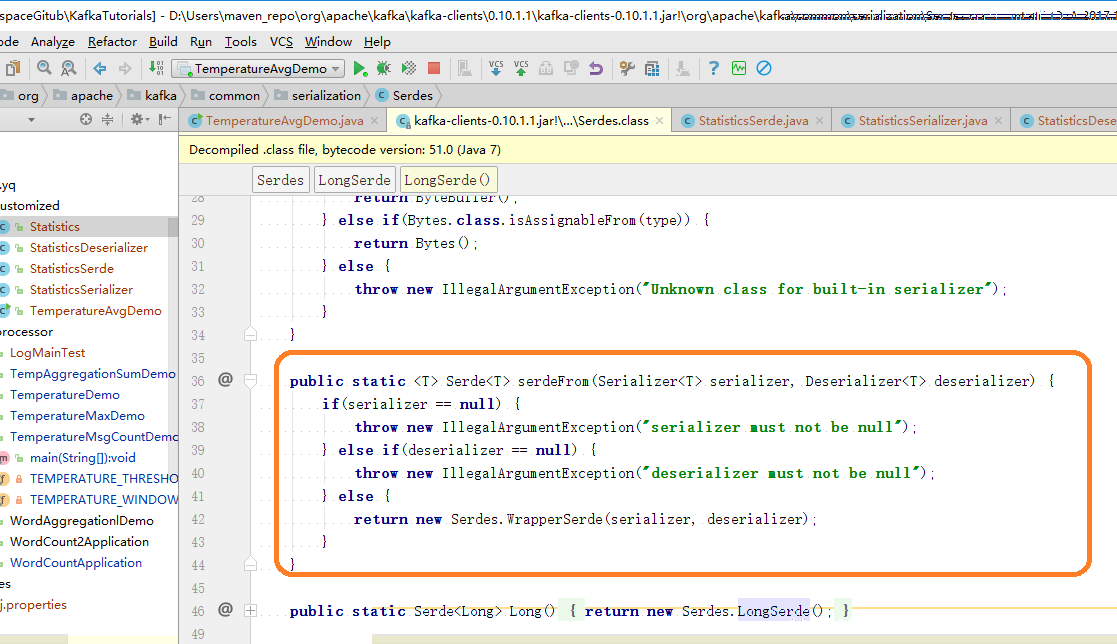Navigate forward with the gray right arrow
Screen dimensions: 1117x644
tap(125, 68)
